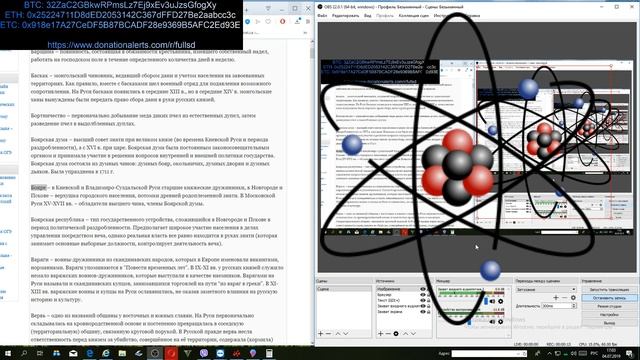Open Calculator from the taskbar
640x360 pixels.
click(x=269, y=353)
